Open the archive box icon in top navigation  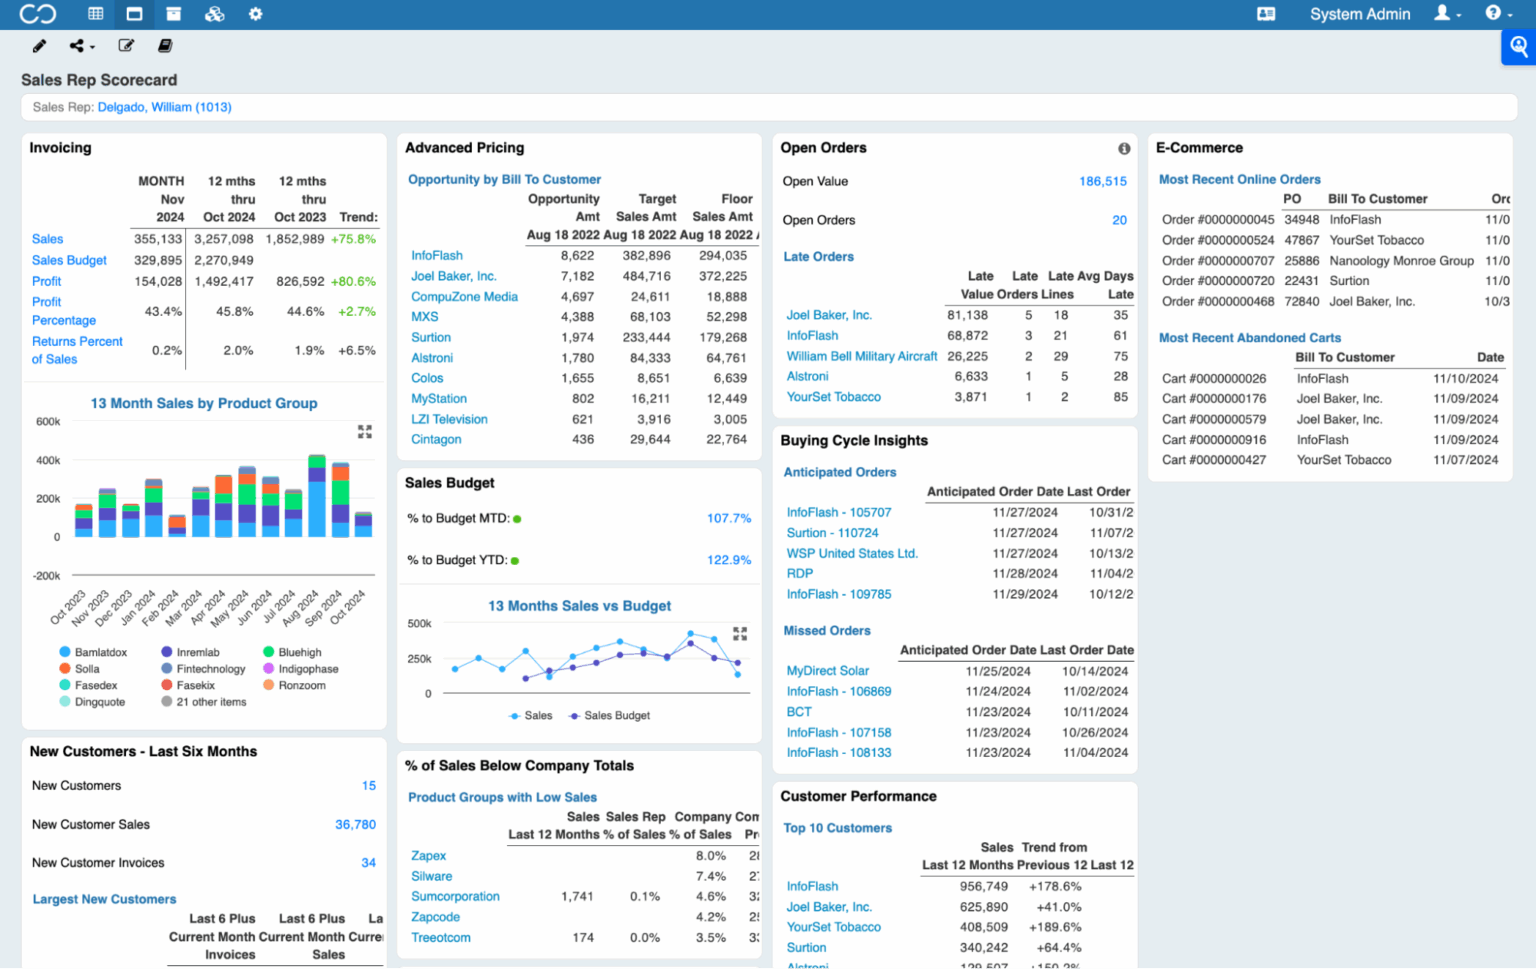click(173, 14)
